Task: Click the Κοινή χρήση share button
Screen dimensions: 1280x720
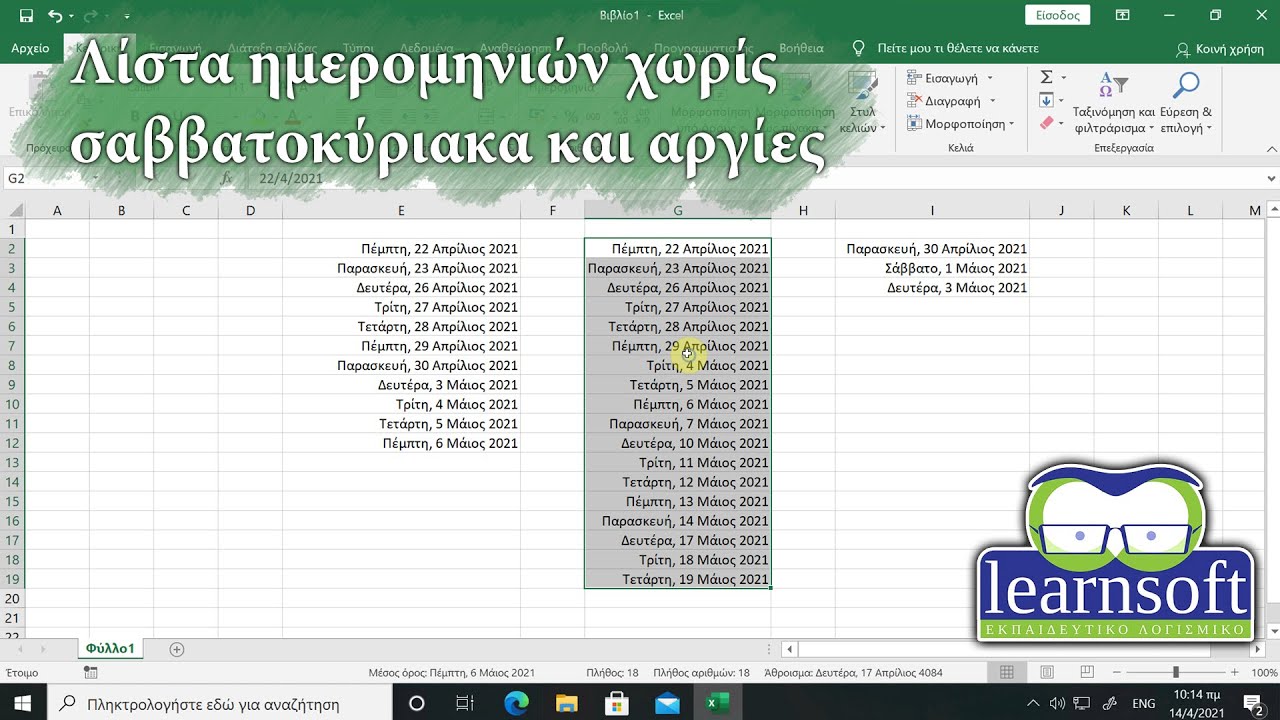Action: point(1220,49)
